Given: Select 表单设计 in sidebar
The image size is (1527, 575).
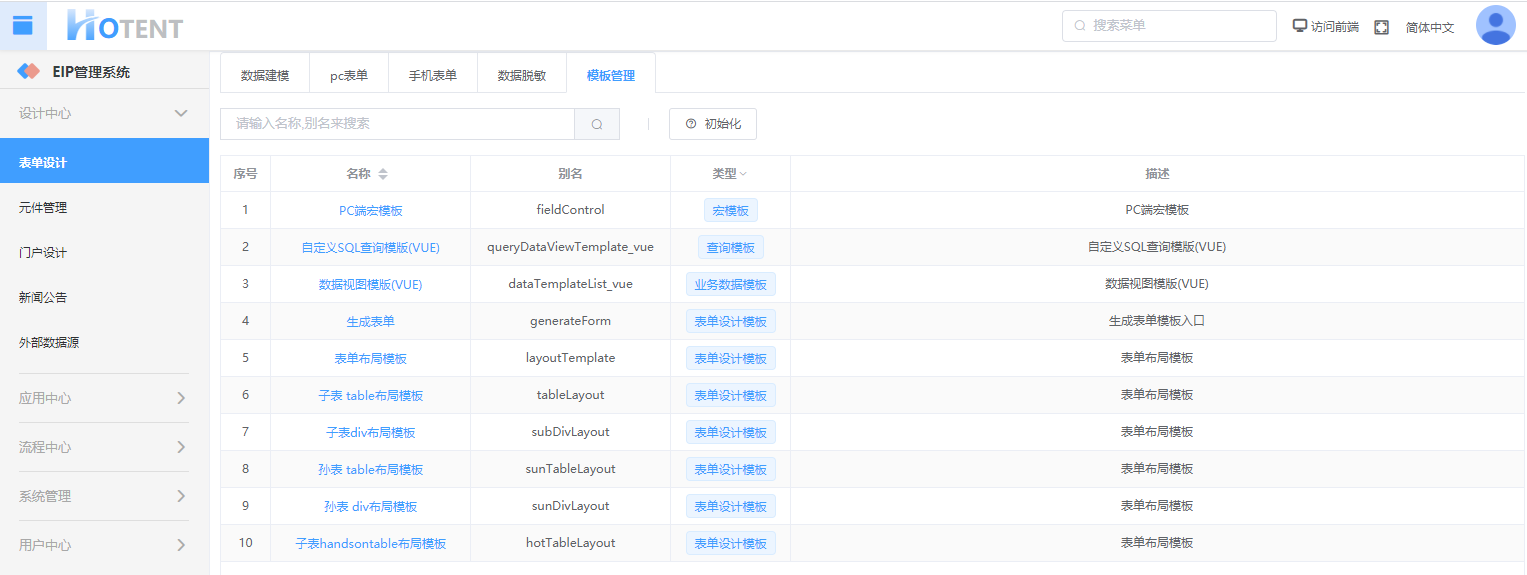Looking at the screenshot, I should (x=104, y=162).
